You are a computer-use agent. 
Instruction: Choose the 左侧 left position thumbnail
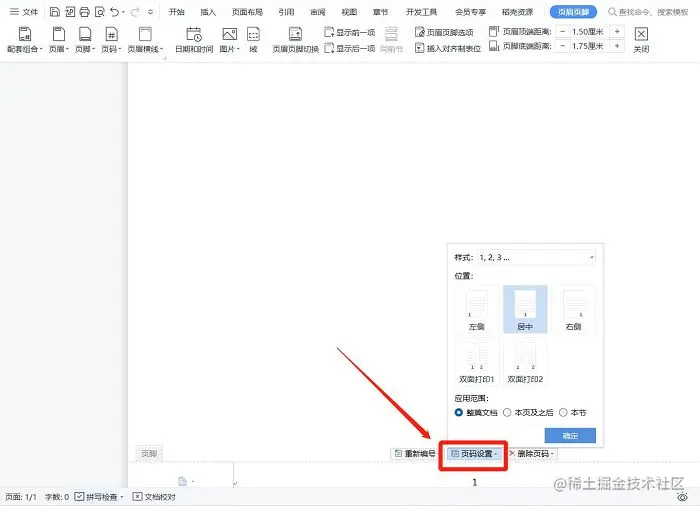click(476, 309)
